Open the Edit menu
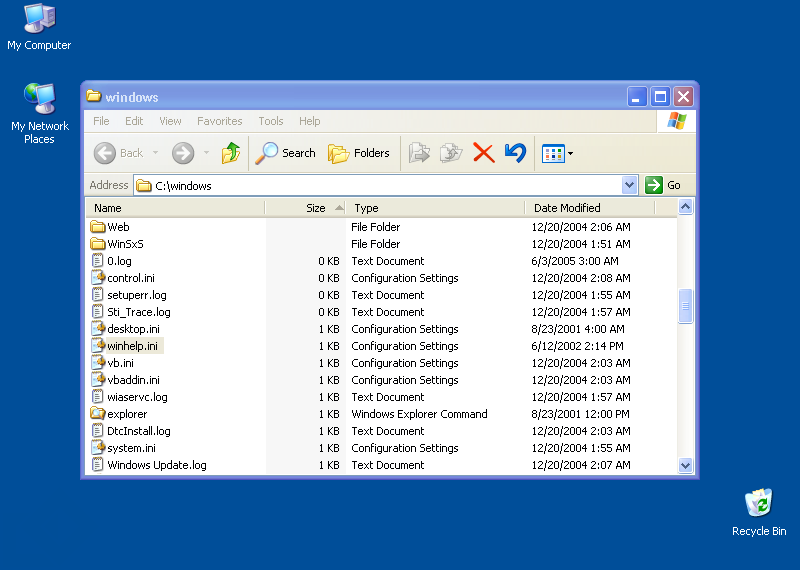 (134, 121)
